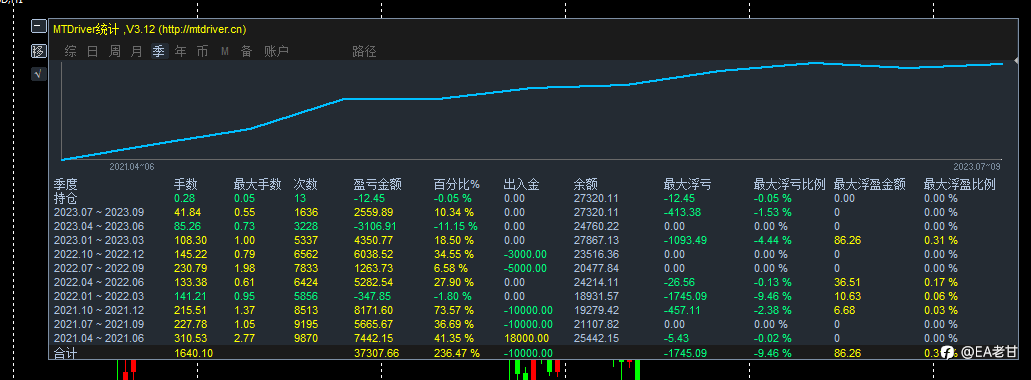Click the 最大浮盈比例 column header

(959, 185)
